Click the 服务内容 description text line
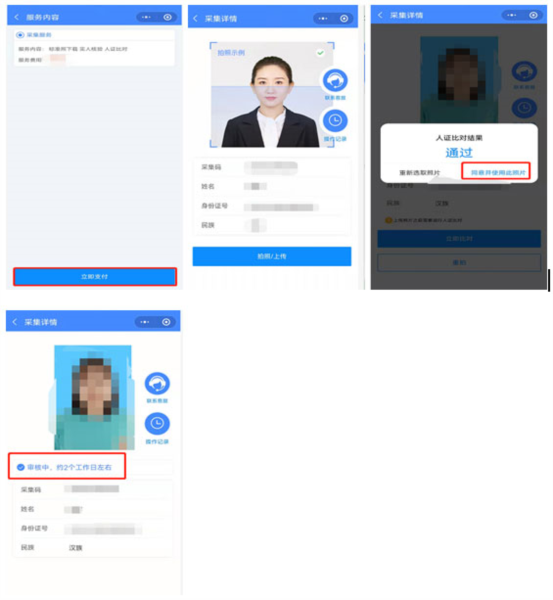Viewport: 553px width, 600px height. 73,49
